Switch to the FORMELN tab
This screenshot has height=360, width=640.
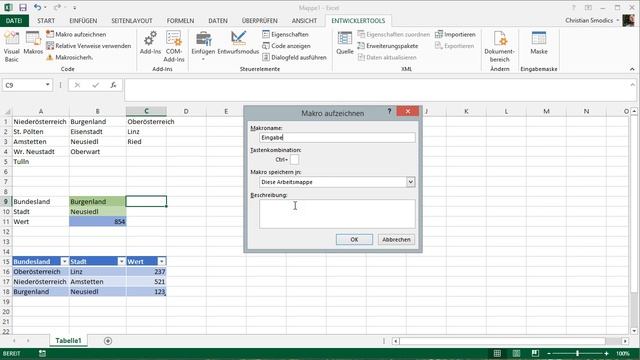pos(180,20)
